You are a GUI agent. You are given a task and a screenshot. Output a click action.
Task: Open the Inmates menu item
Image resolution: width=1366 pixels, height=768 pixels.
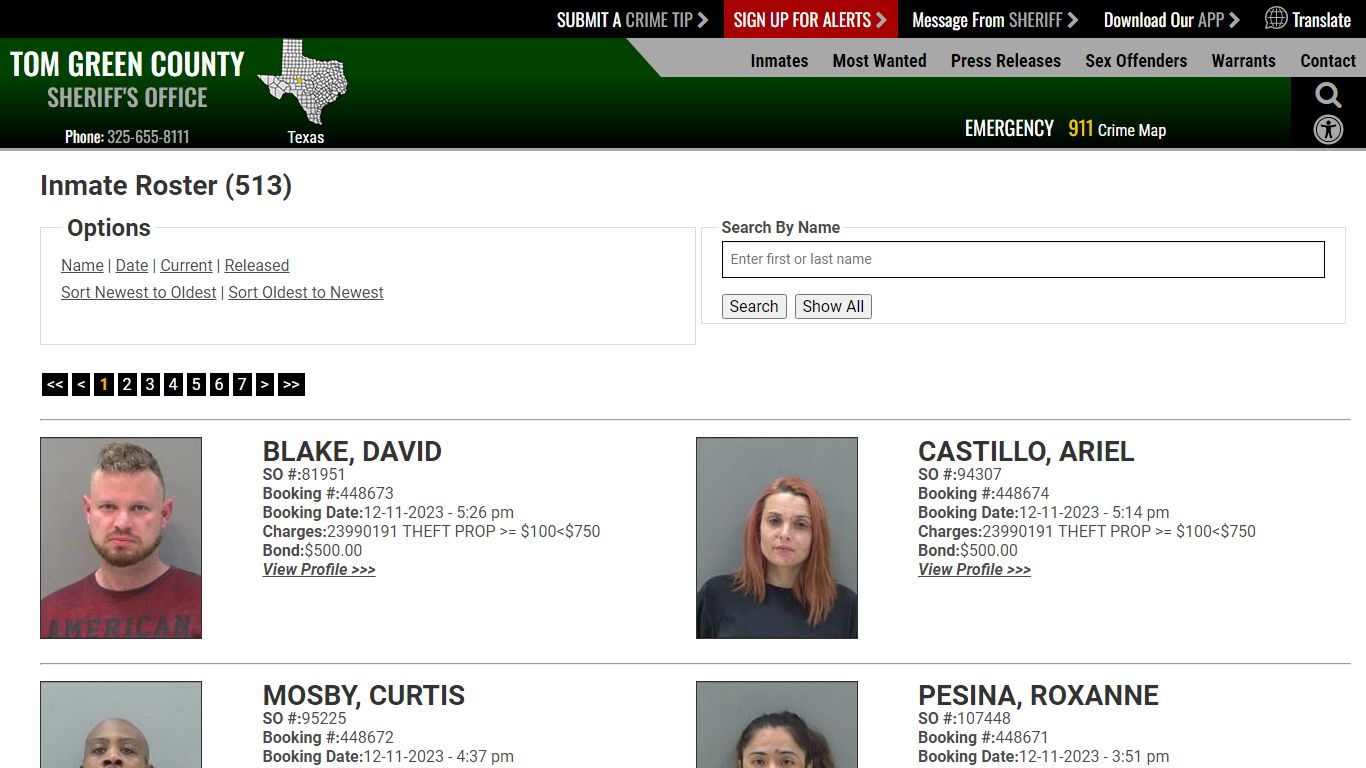coord(779,61)
